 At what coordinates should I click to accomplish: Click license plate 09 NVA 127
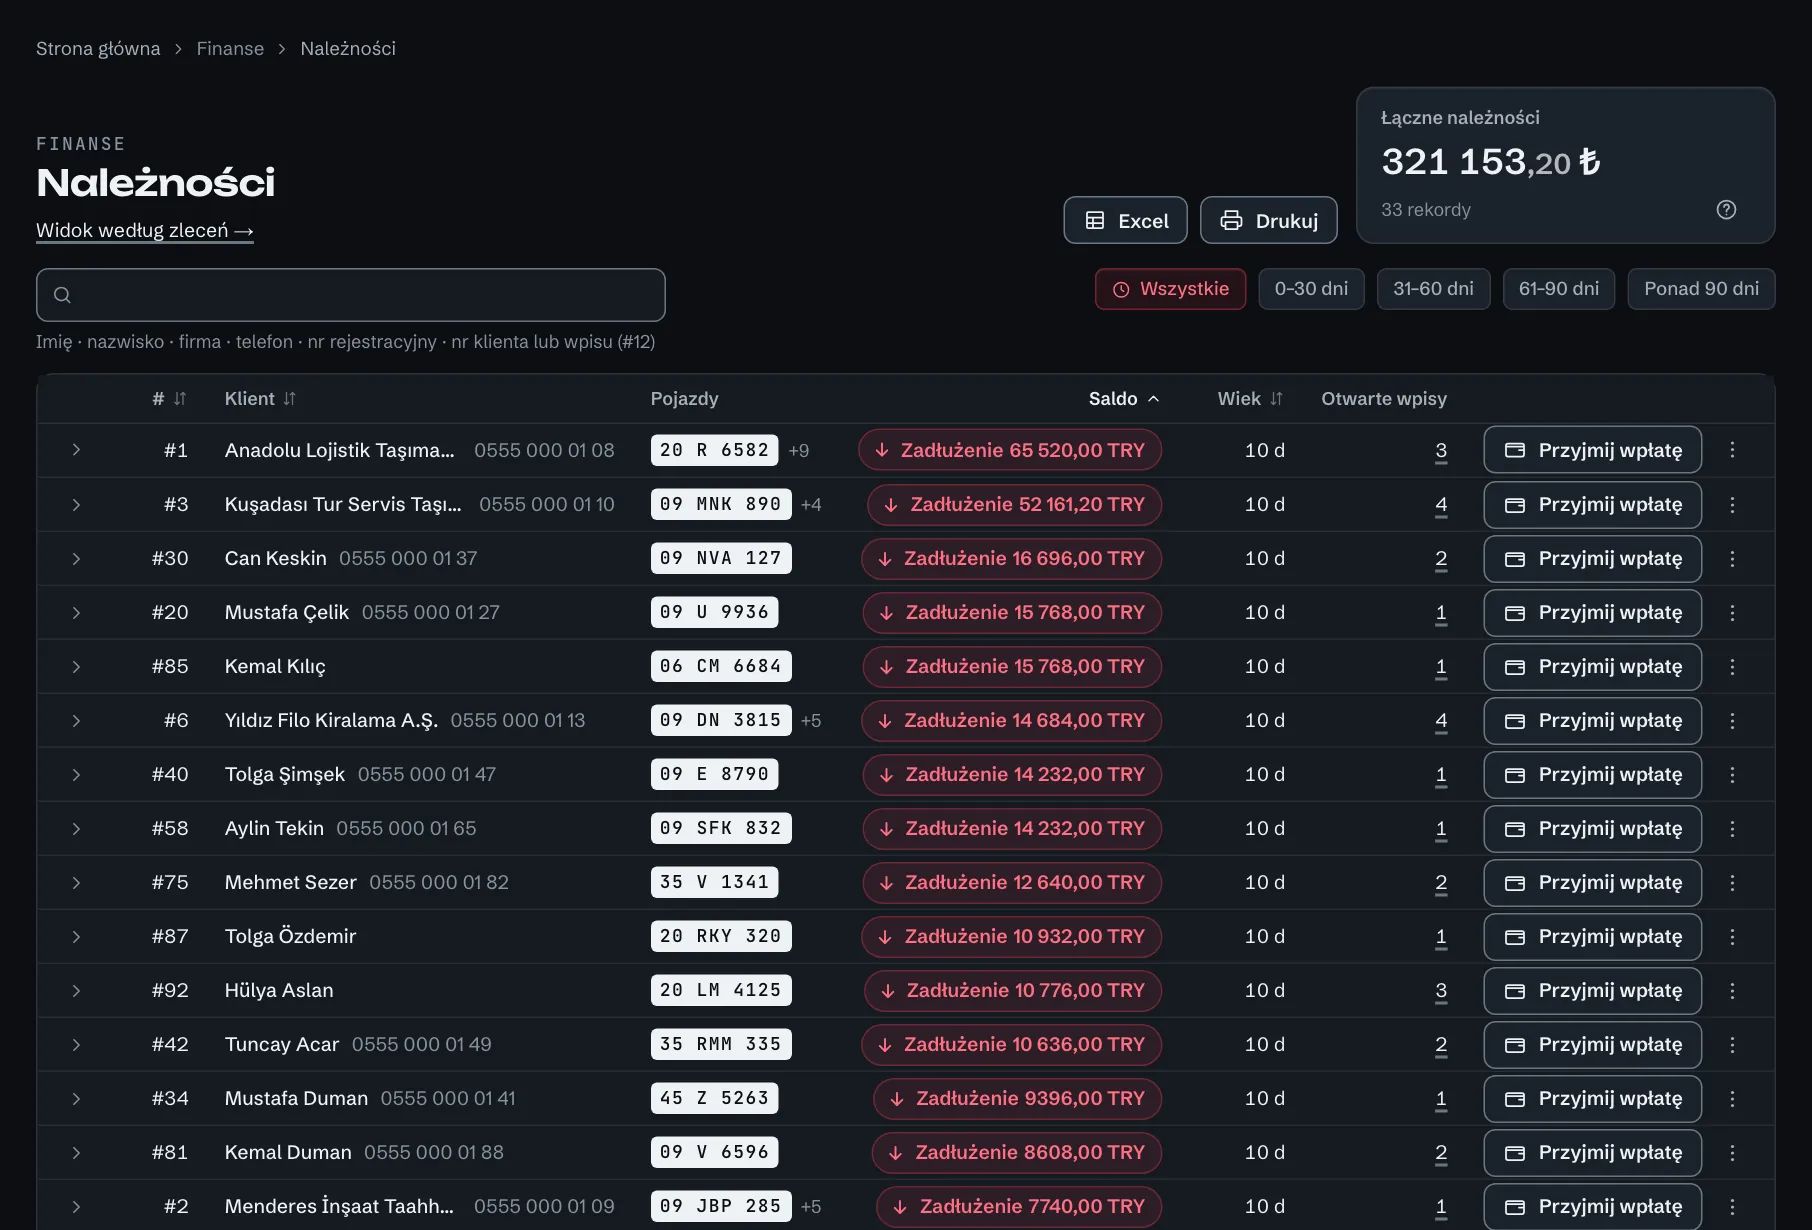tap(721, 558)
